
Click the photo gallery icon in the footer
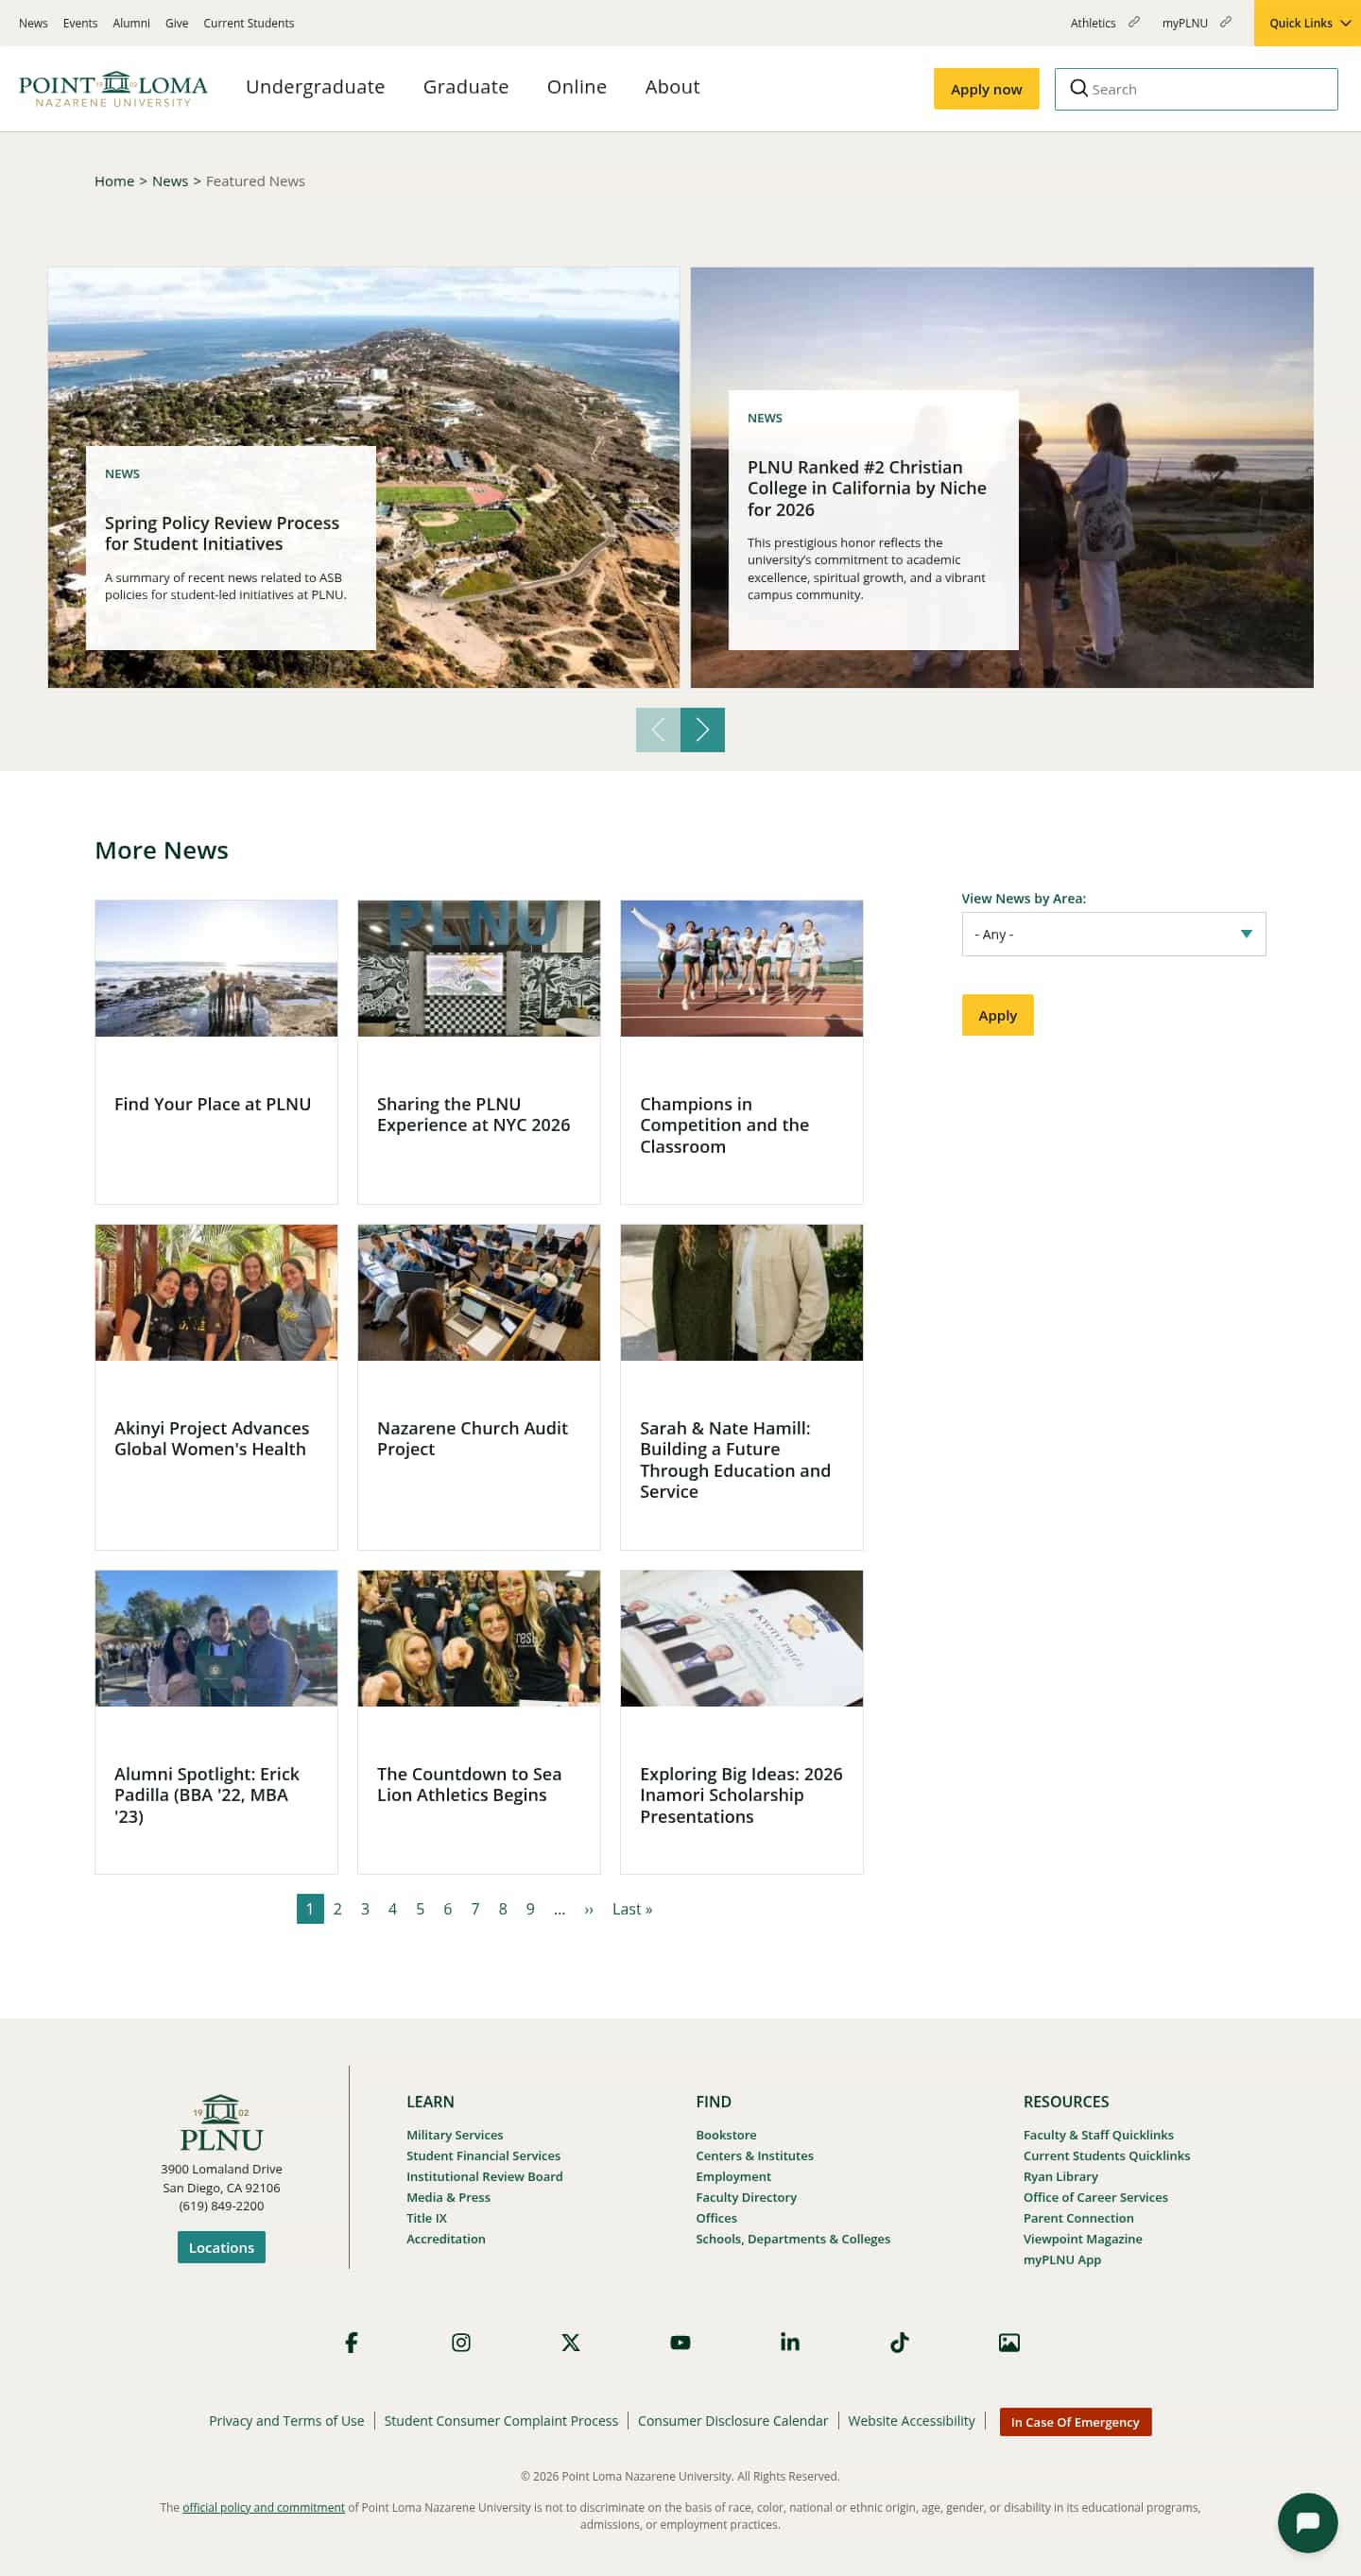pyautogui.click(x=1009, y=2342)
